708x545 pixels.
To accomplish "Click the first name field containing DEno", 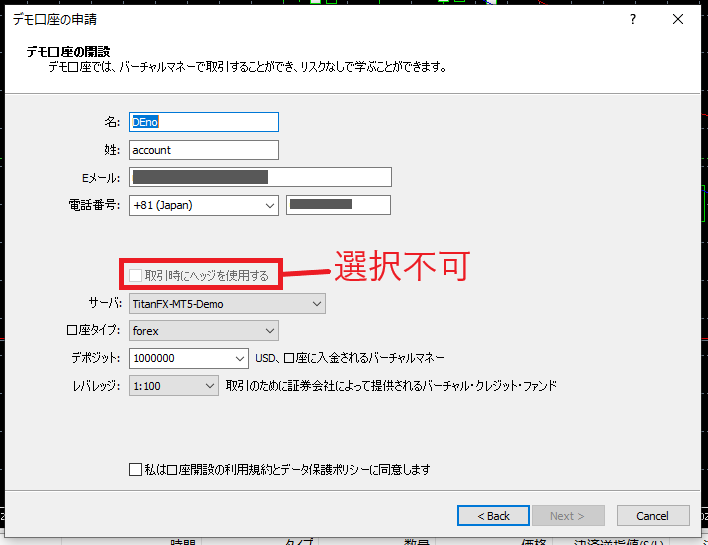I will pyautogui.click(x=204, y=122).
